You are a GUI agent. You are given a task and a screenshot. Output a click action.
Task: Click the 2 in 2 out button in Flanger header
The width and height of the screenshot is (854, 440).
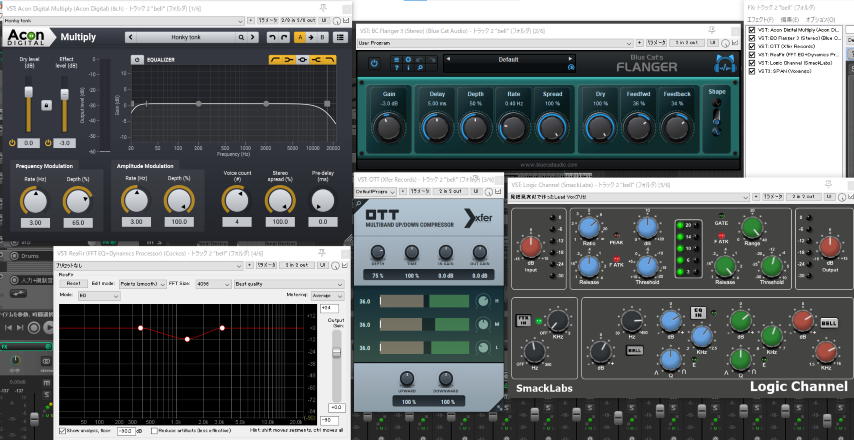pyautogui.click(x=686, y=42)
